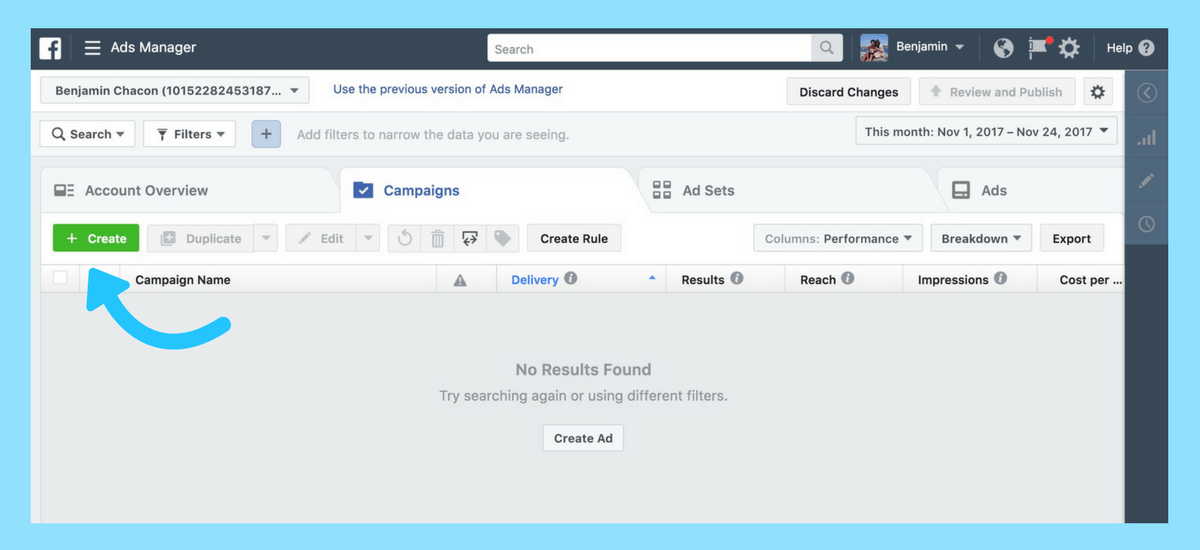Screen dimensions: 1200x550
Task: Open Use the previous version of Ads Manager link
Action: coord(448,89)
